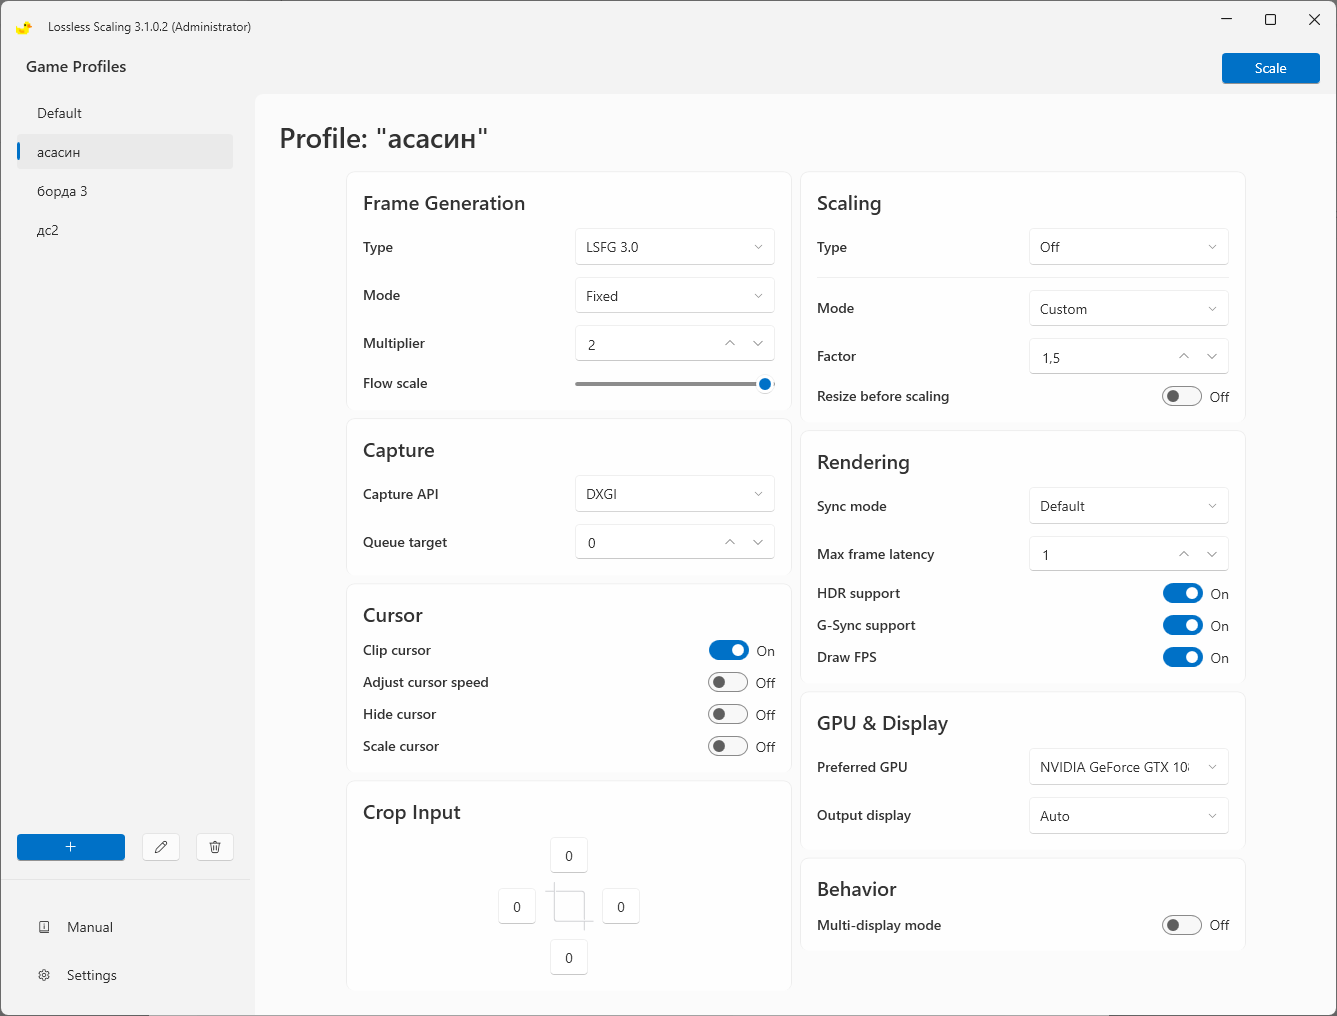Turn off HDR support

1182,594
